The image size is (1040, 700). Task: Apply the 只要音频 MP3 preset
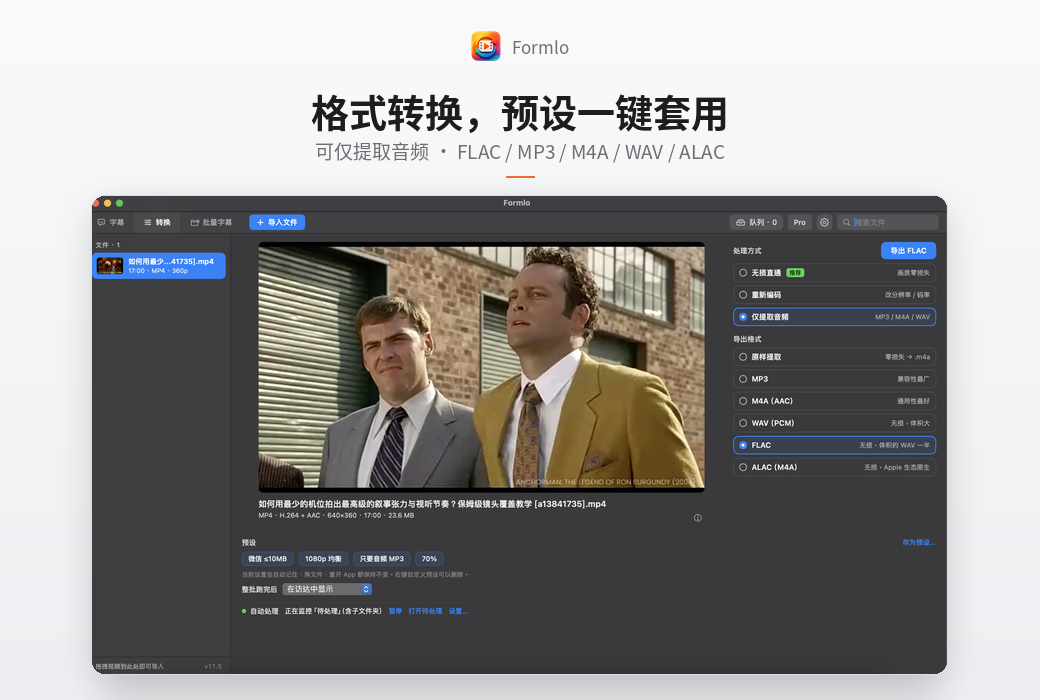click(381, 559)
